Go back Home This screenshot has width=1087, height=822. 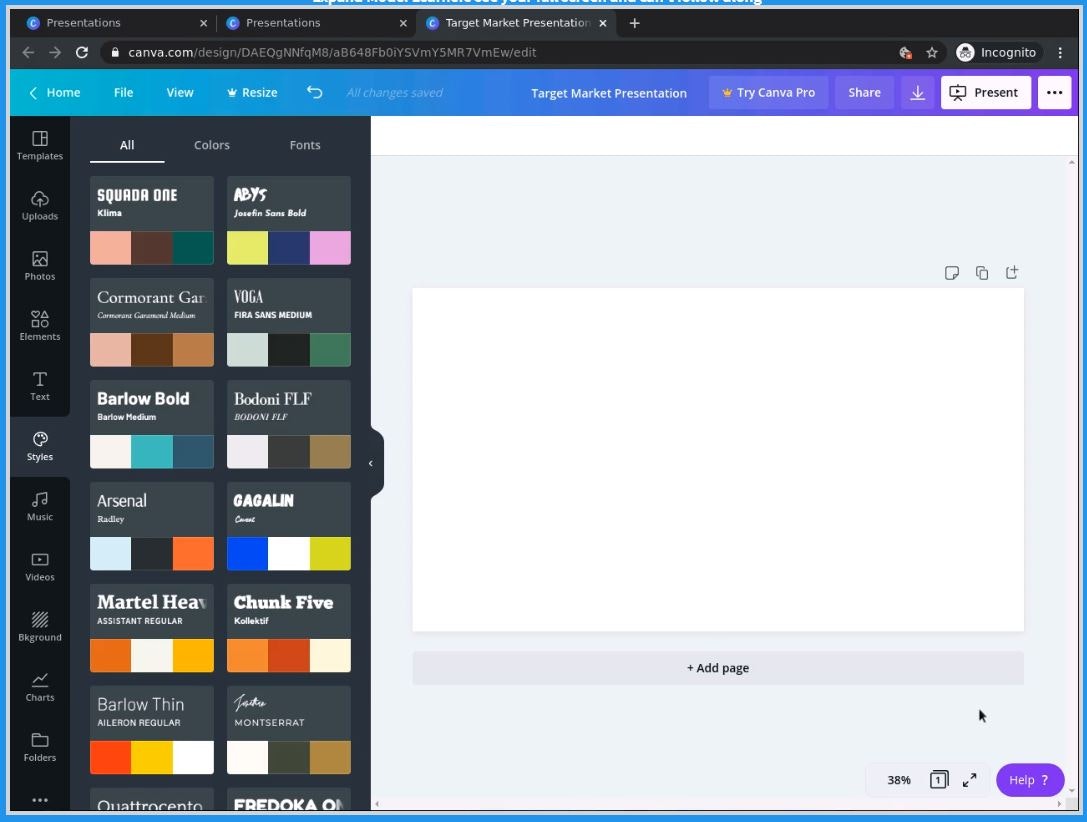click(55, 92)
